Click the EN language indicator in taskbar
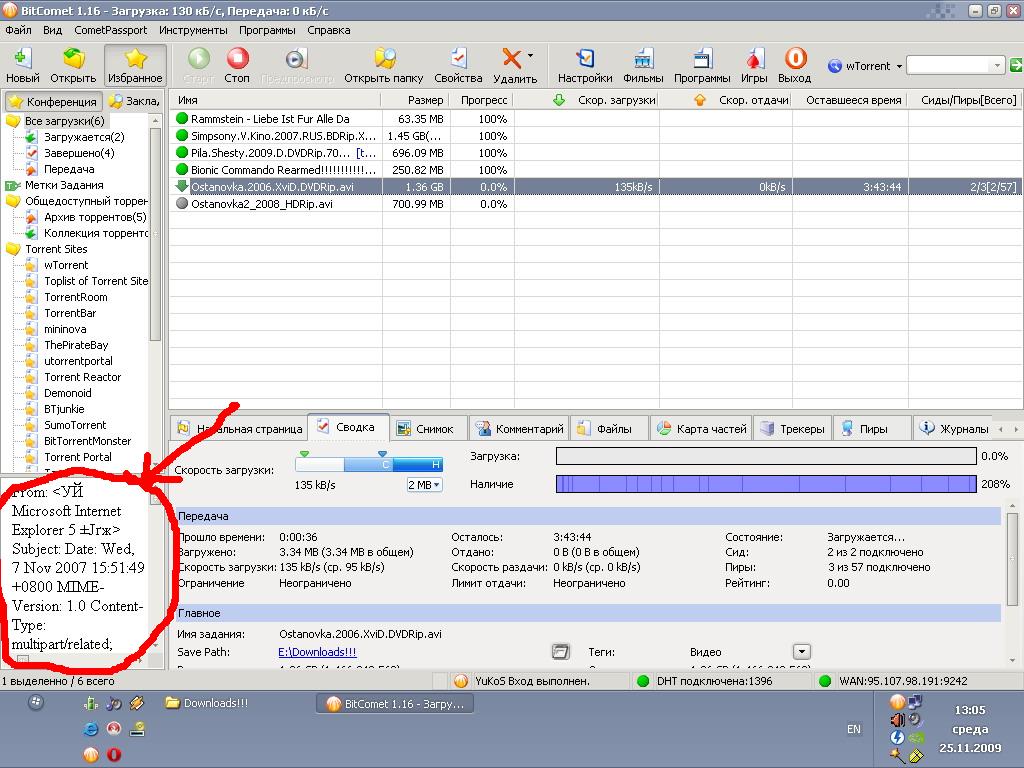Image resolution: width=1024 pixels, height=768 pixels. 854,729
